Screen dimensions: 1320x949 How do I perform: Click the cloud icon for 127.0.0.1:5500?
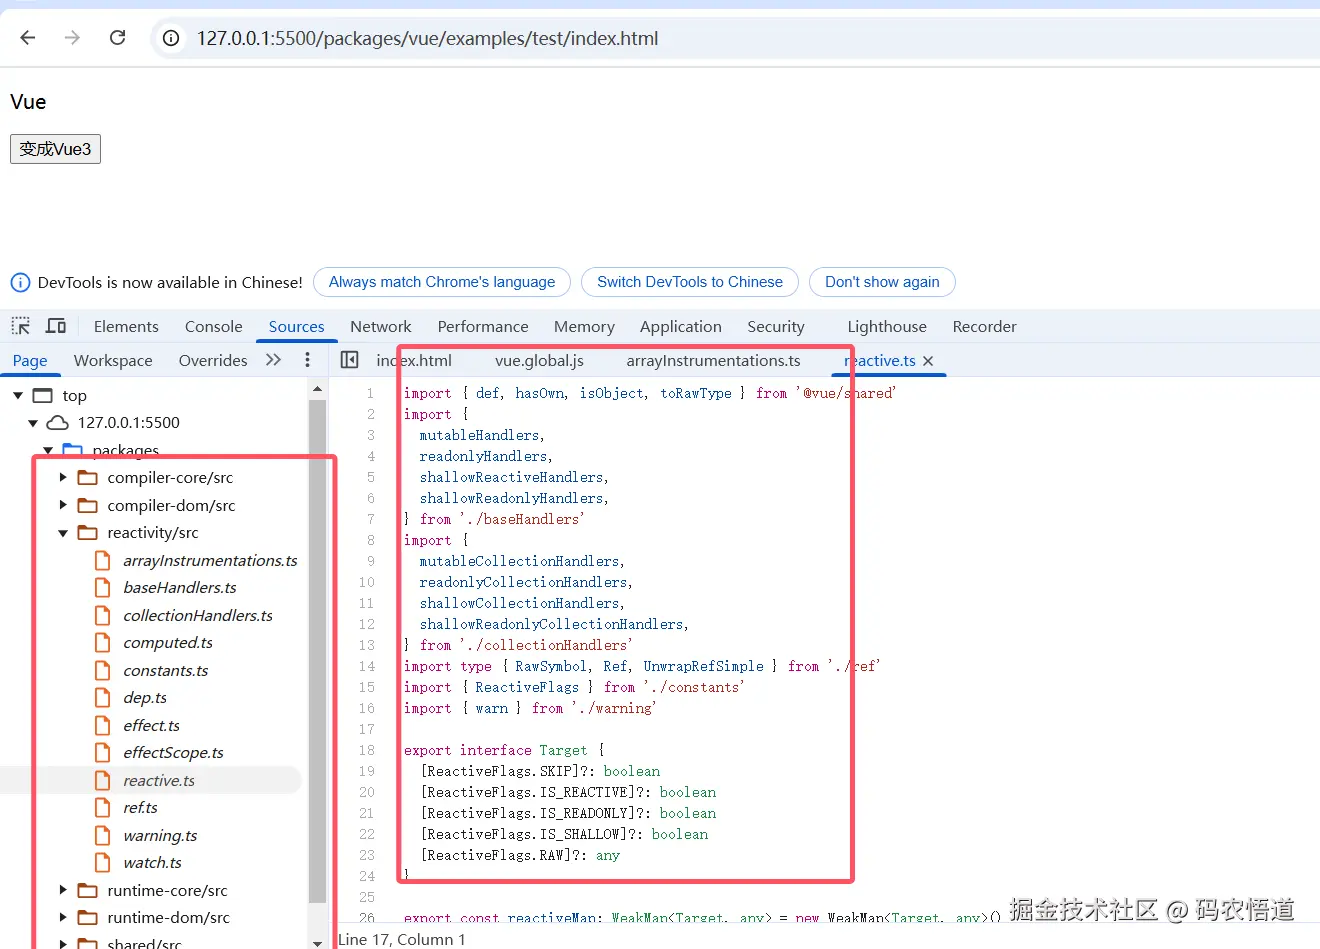pos(58,423)
